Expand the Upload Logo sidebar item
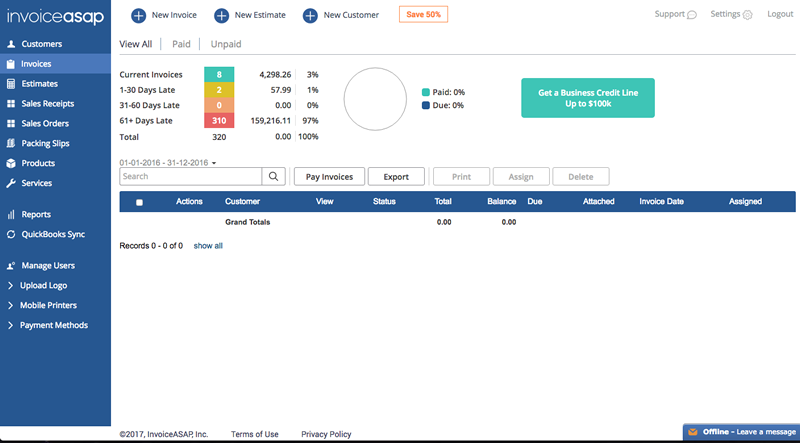Screen dimensions: 800x443 pos(11,285)
